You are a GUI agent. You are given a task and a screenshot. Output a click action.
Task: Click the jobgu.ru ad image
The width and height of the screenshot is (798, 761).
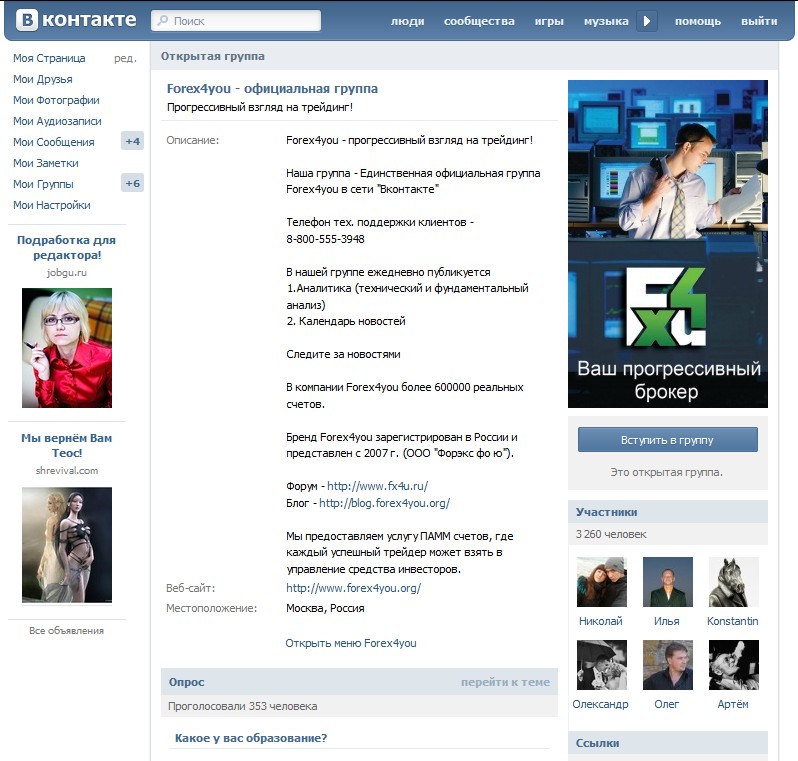coord(67,348)
